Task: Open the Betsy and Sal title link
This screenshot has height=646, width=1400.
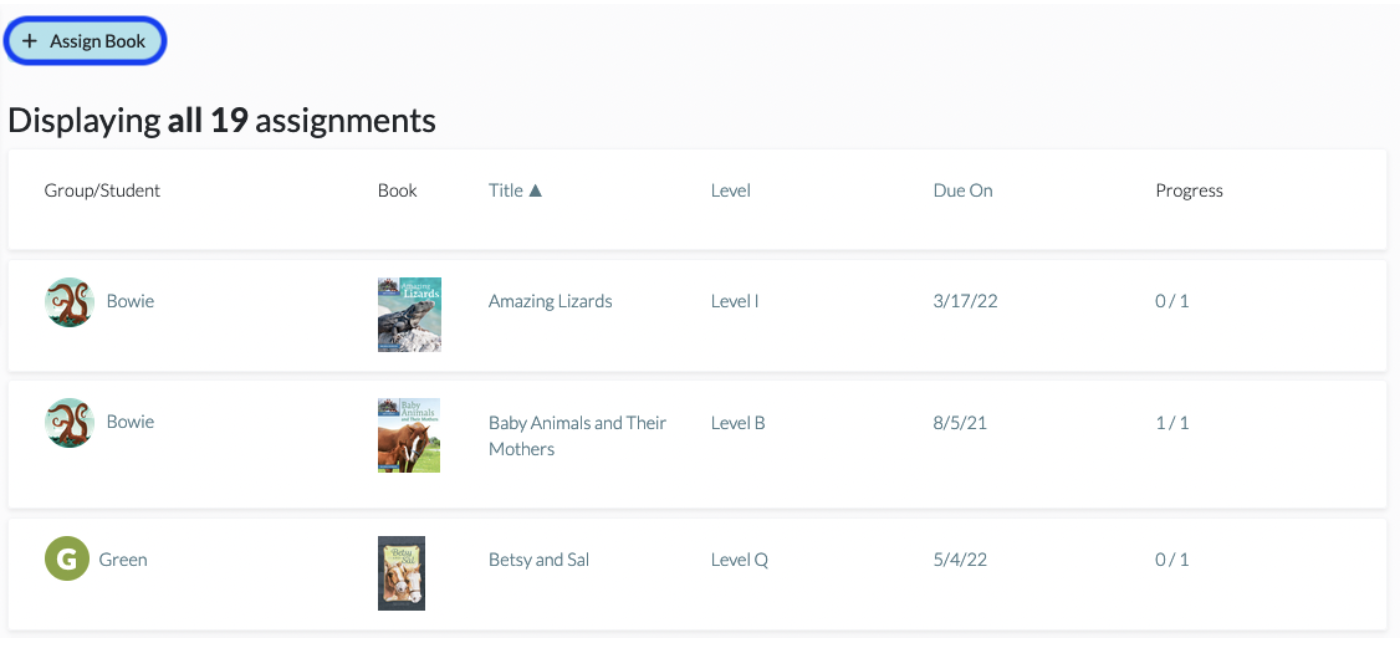Action: click(539, 560)
